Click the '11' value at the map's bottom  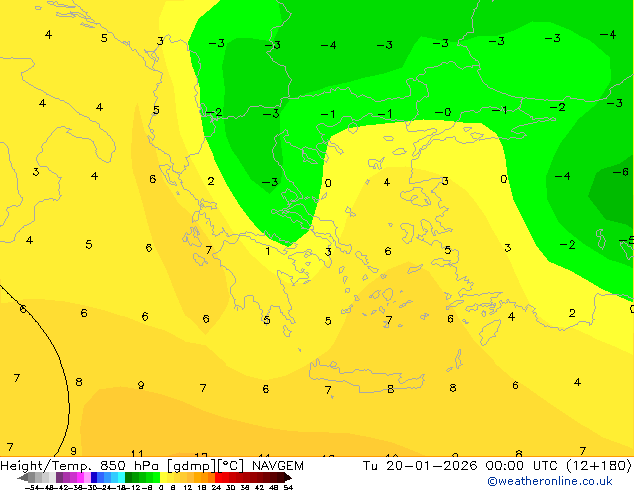(x=137, y=454)
